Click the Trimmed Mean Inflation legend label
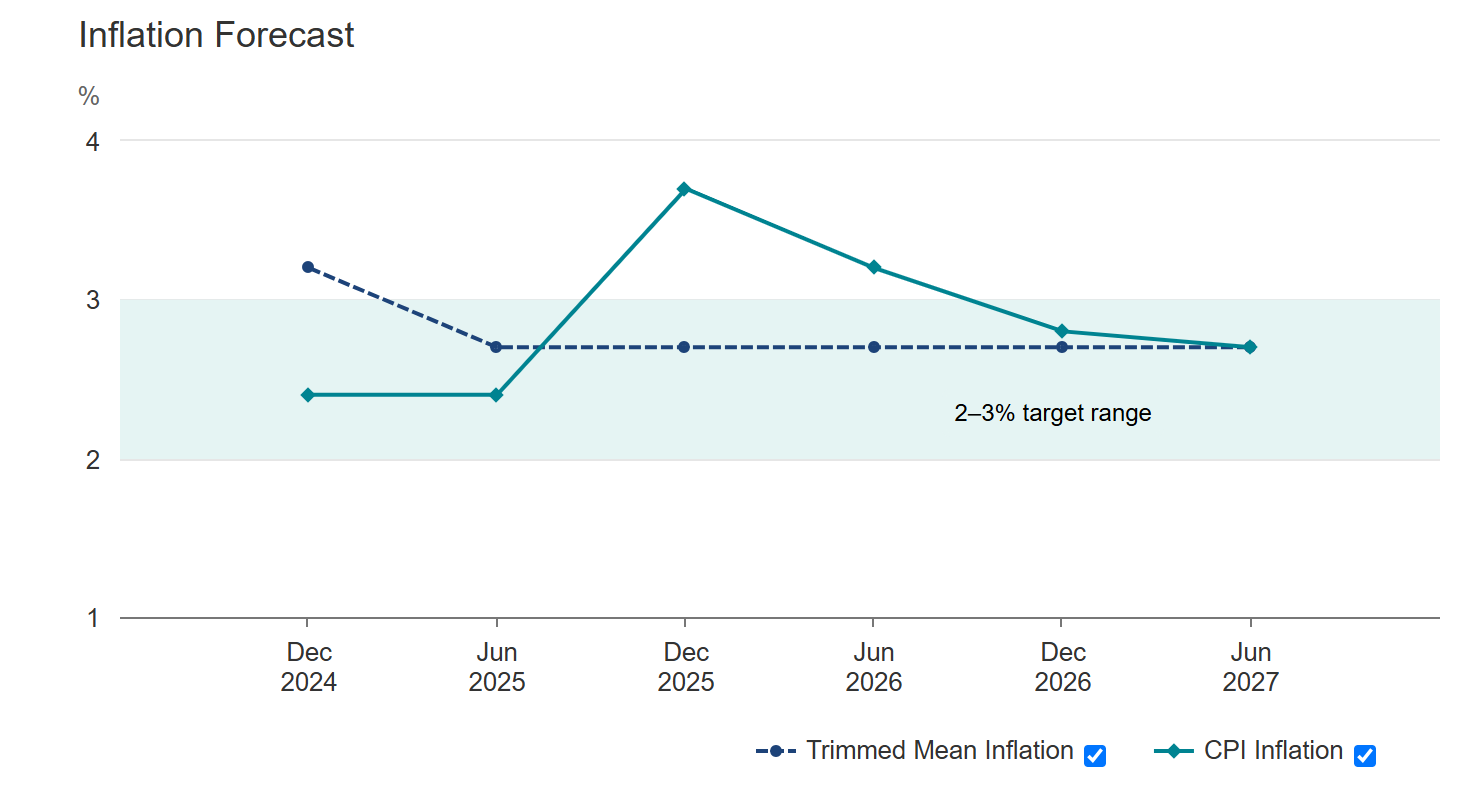 pos(939,751)
